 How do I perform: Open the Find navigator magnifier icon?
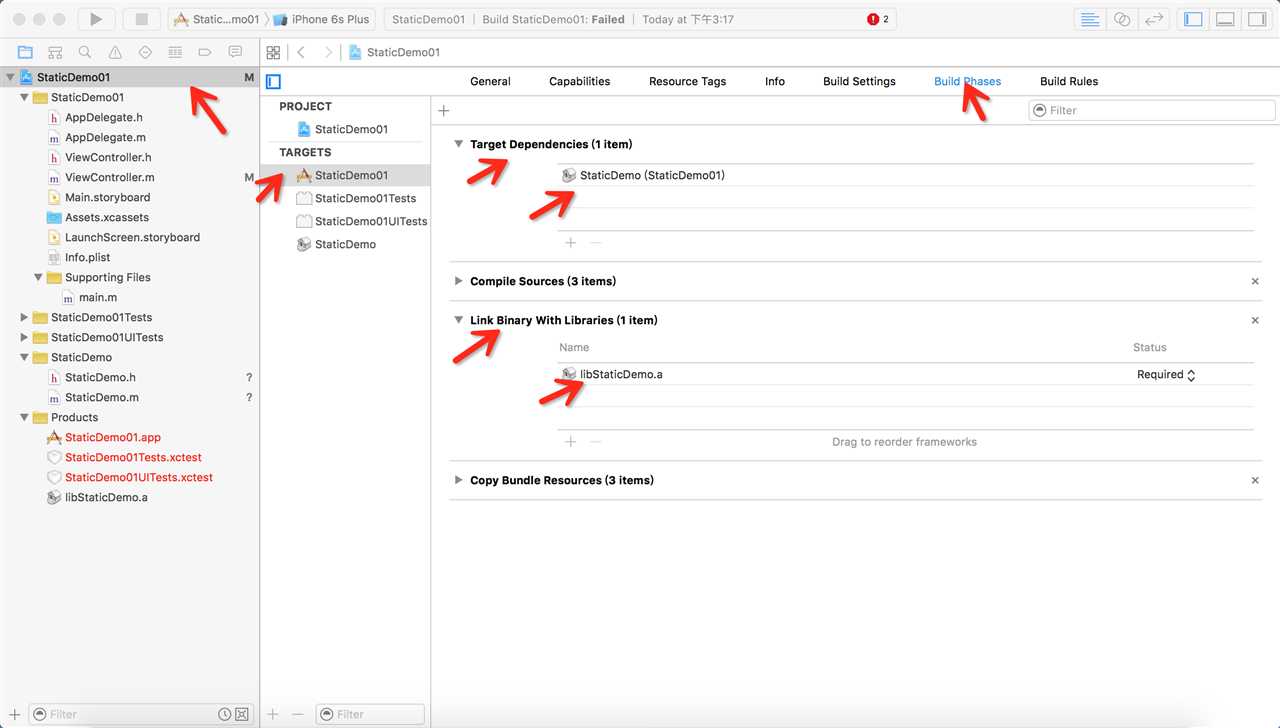tap(85, 52)
